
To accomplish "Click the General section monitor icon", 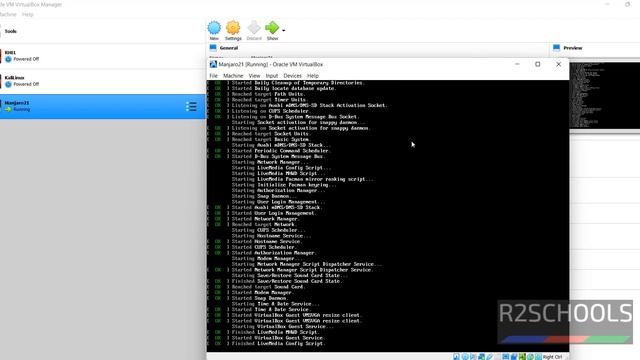I will pos(213,48).
